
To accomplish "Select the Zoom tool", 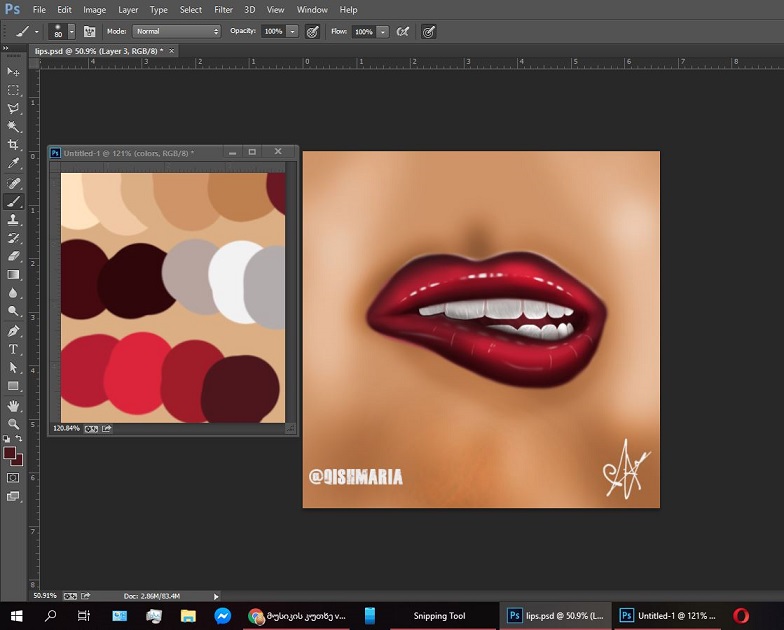I will [x=14, y=424].
